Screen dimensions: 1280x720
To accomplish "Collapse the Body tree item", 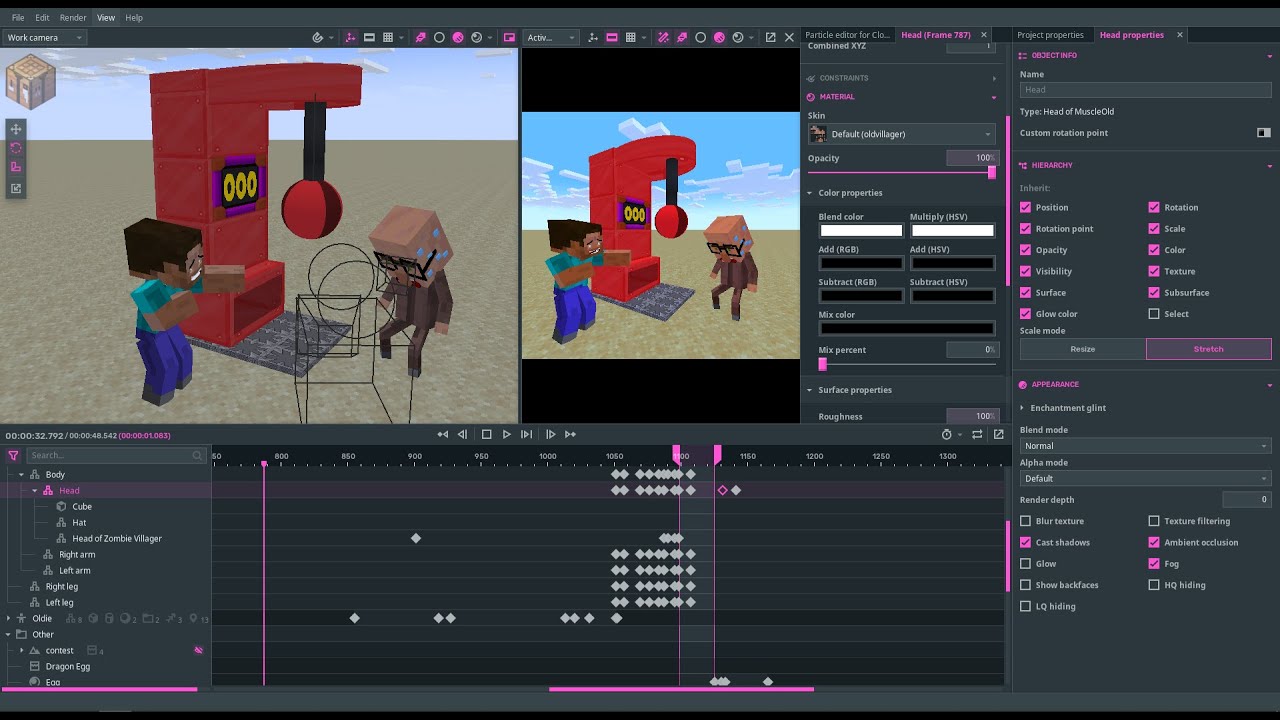I will click(21, 475).
